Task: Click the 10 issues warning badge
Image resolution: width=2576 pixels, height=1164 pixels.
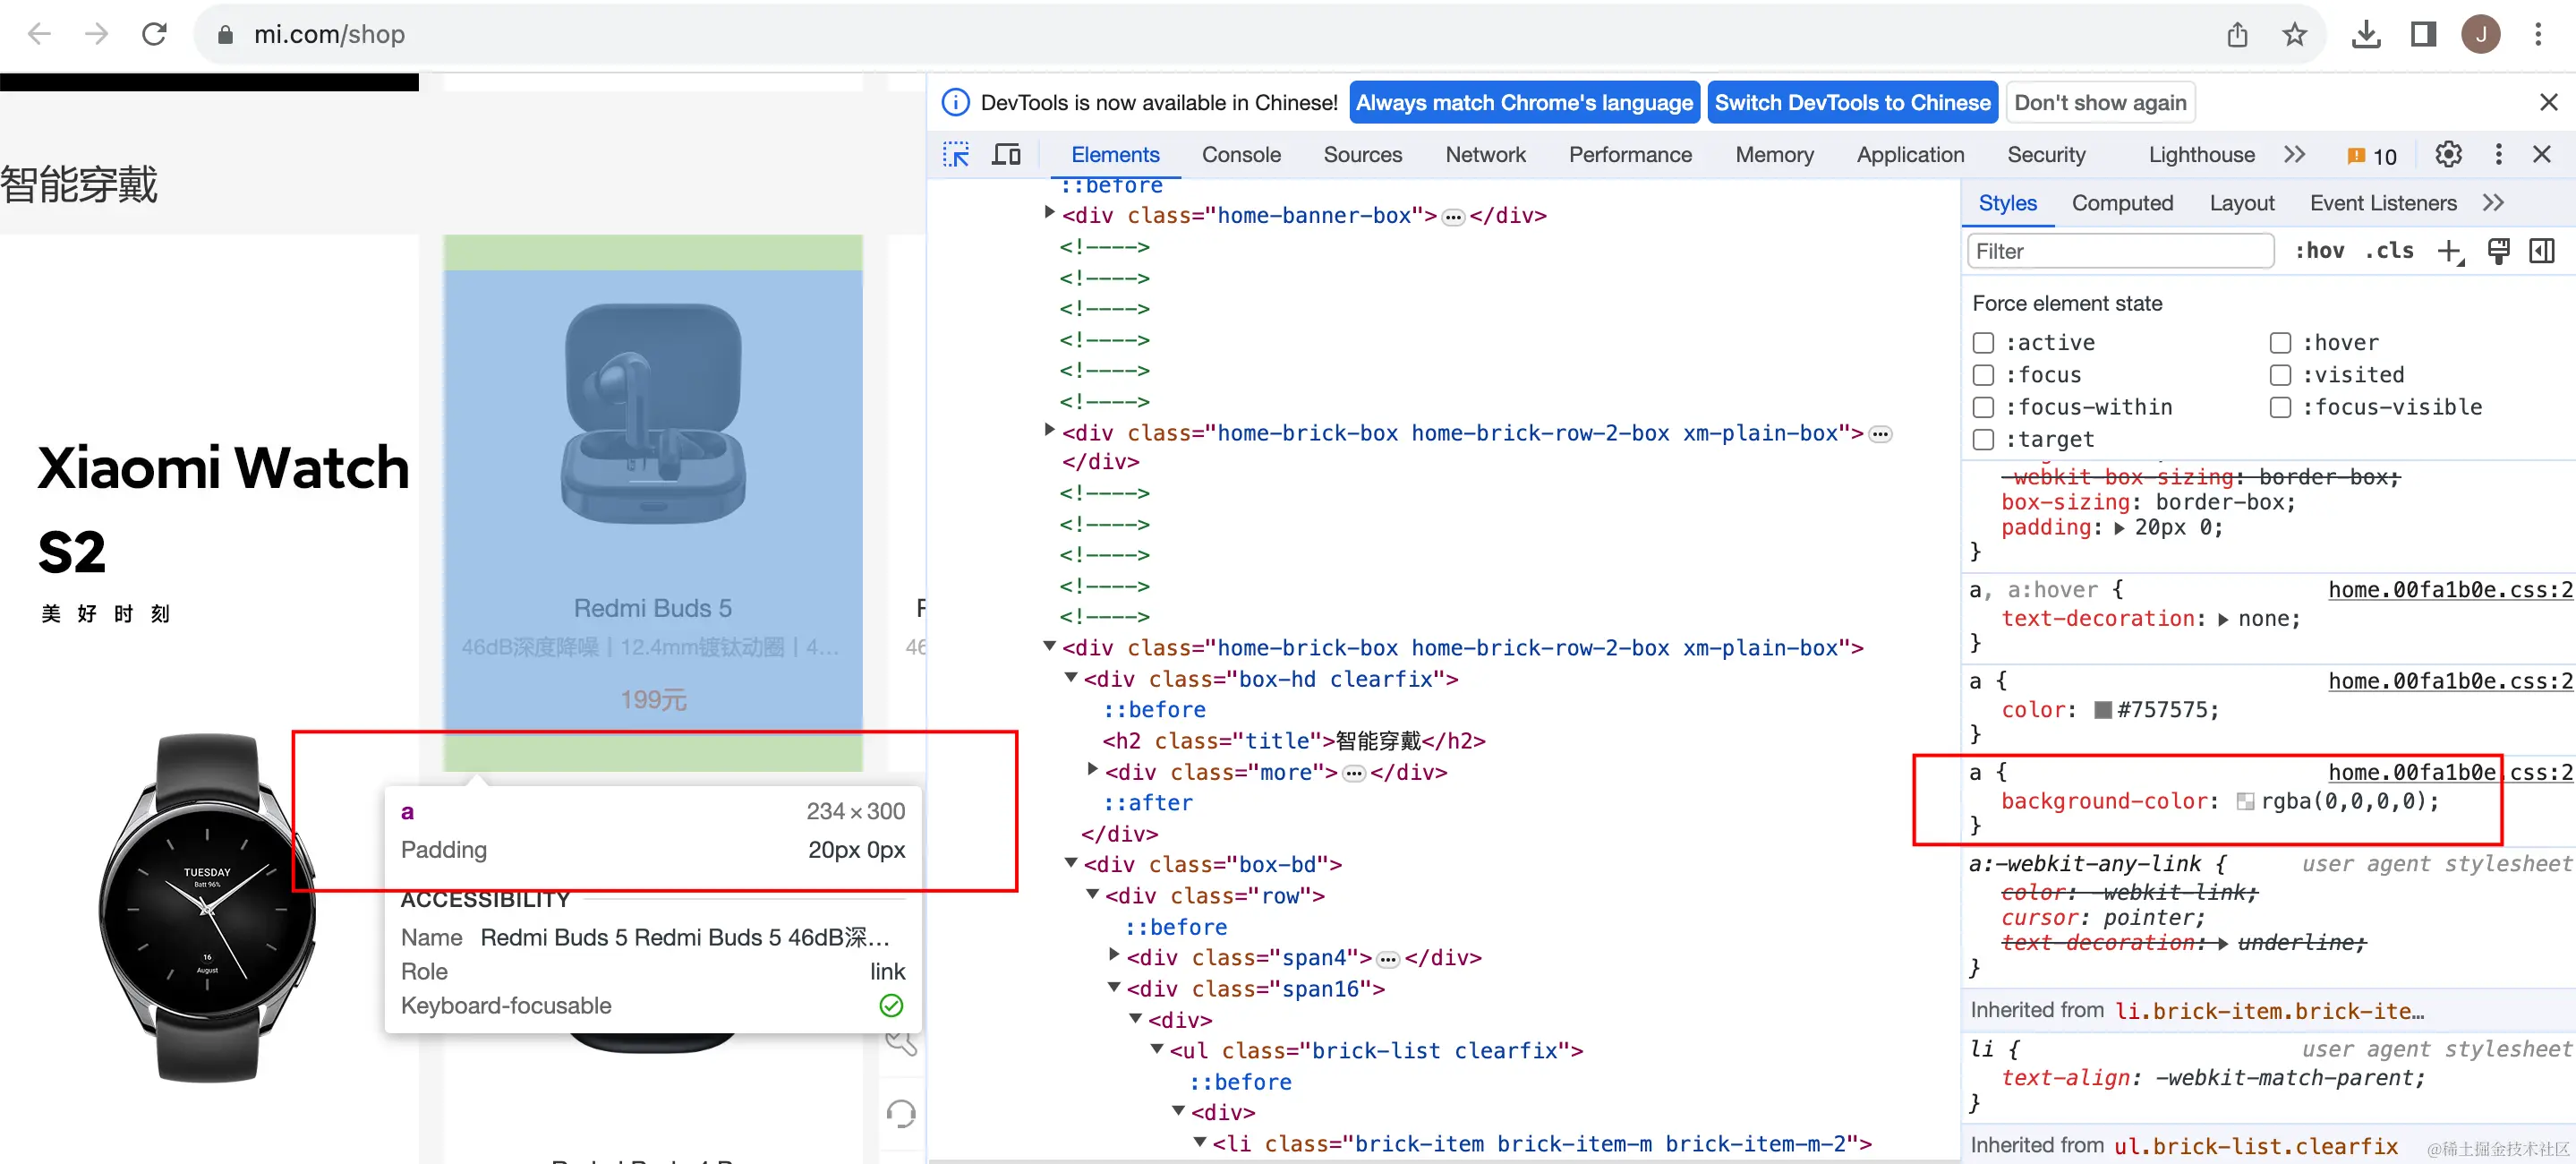Action: (2371, 156)
